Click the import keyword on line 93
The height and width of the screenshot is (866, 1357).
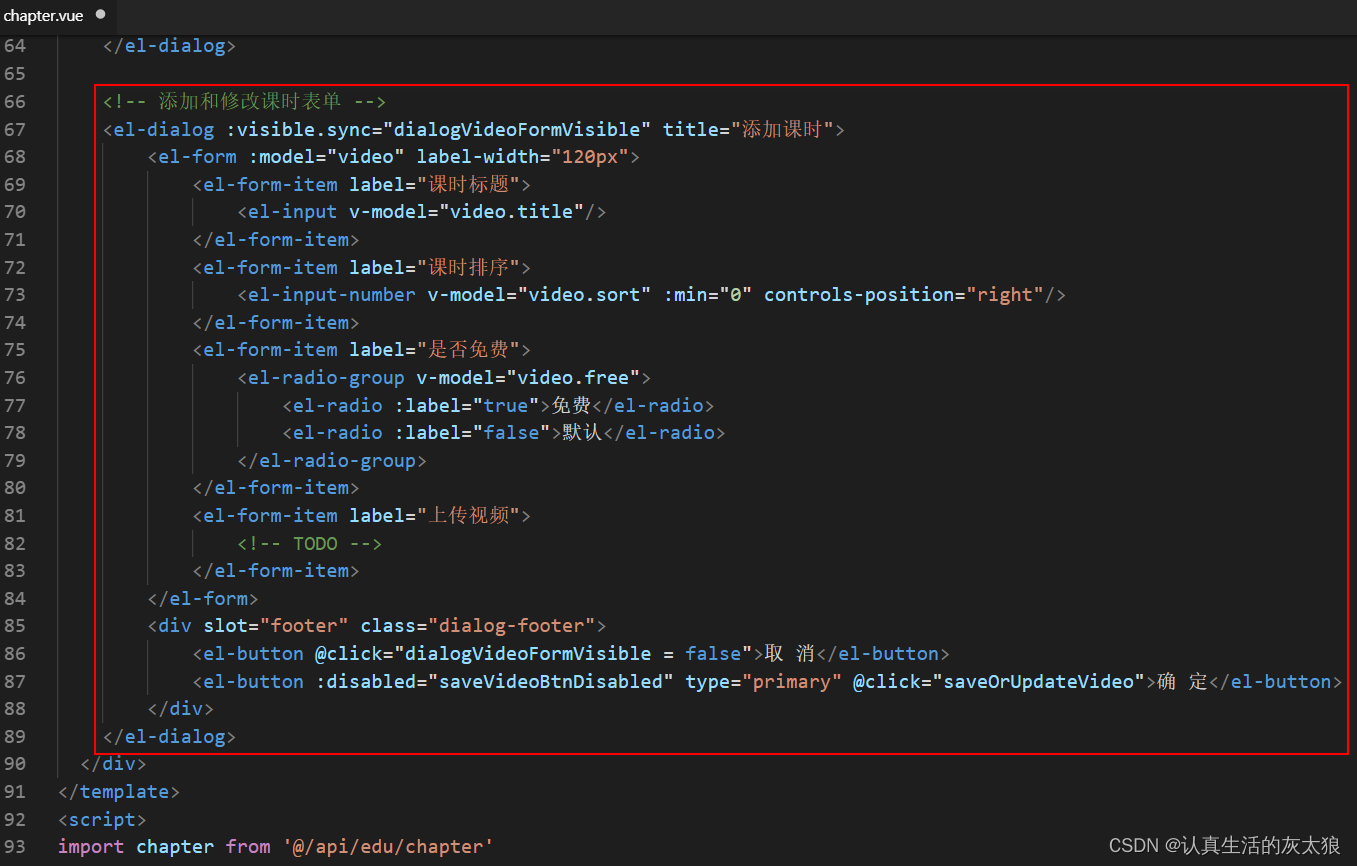pyautogui.click(x=91, y=847)
